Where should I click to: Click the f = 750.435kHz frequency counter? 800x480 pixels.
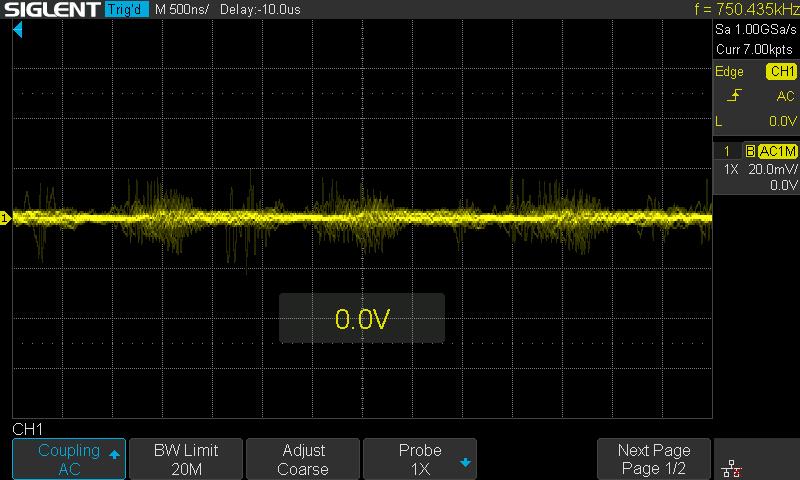[746, 9]
